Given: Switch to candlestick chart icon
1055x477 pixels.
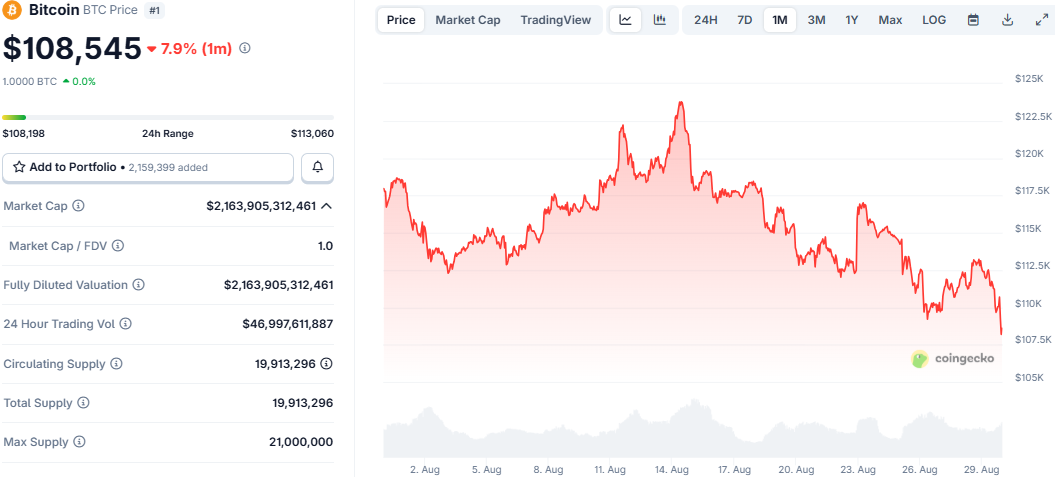Looking at the screenshot, I should tap(659, 20).
